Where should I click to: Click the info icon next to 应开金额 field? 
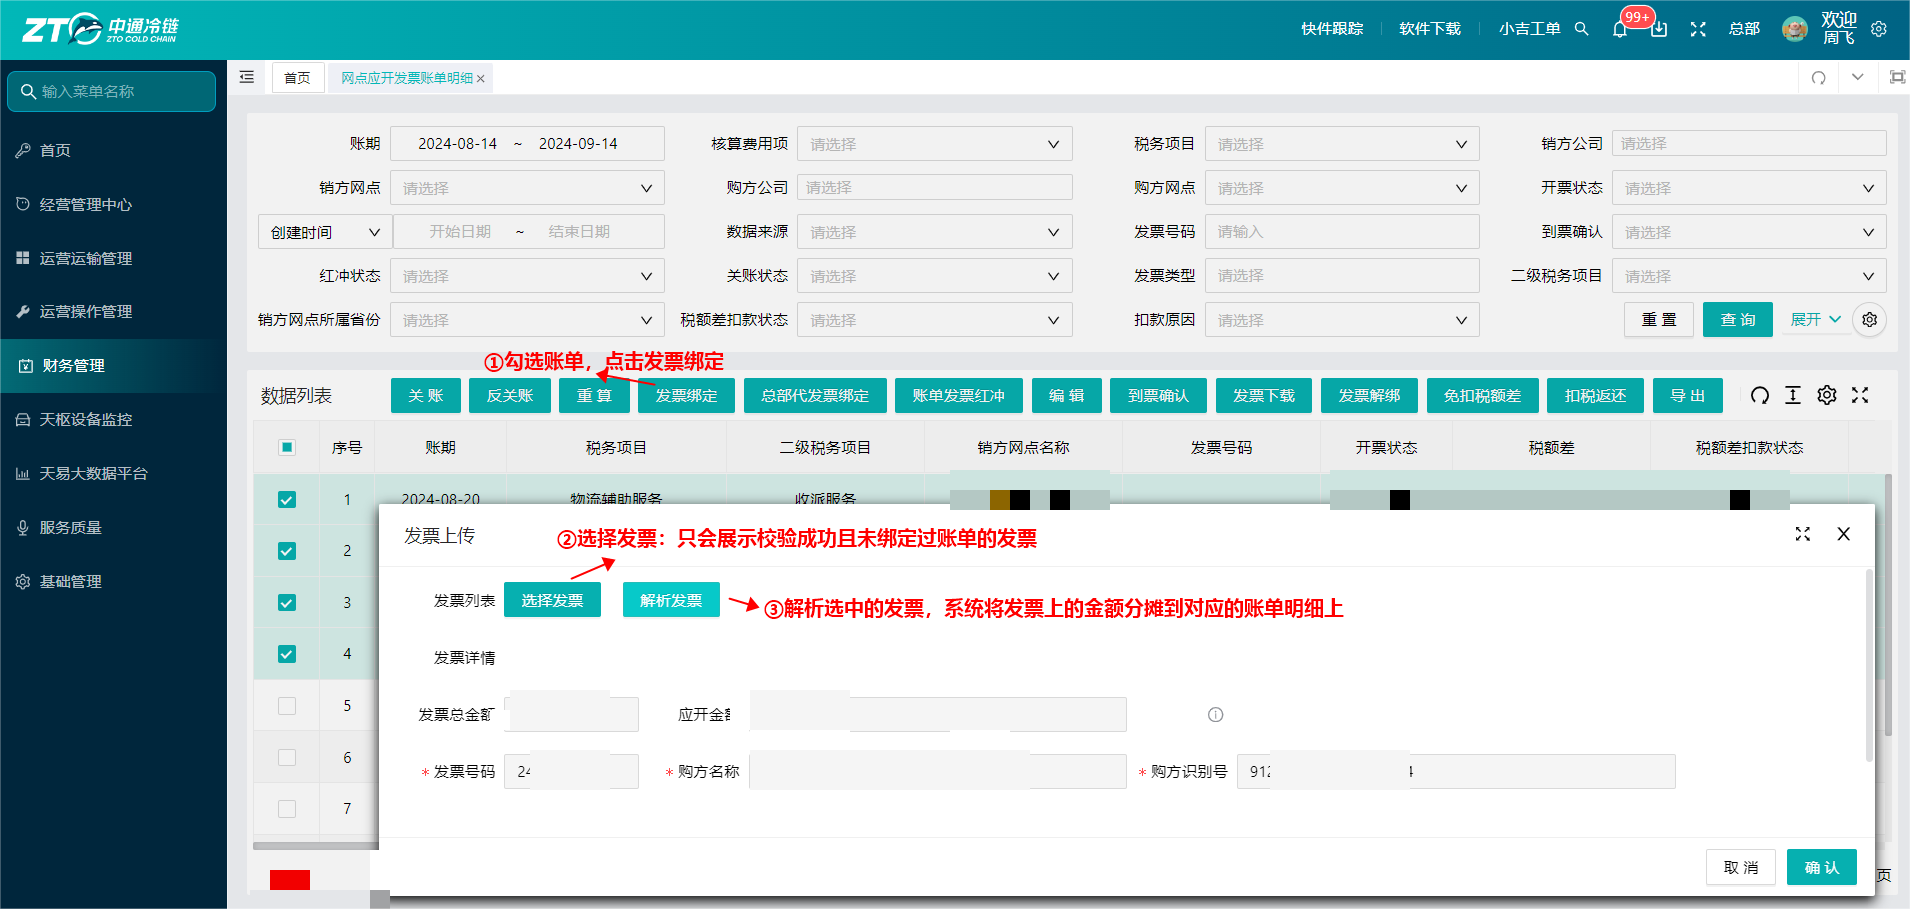point(1216,714)
